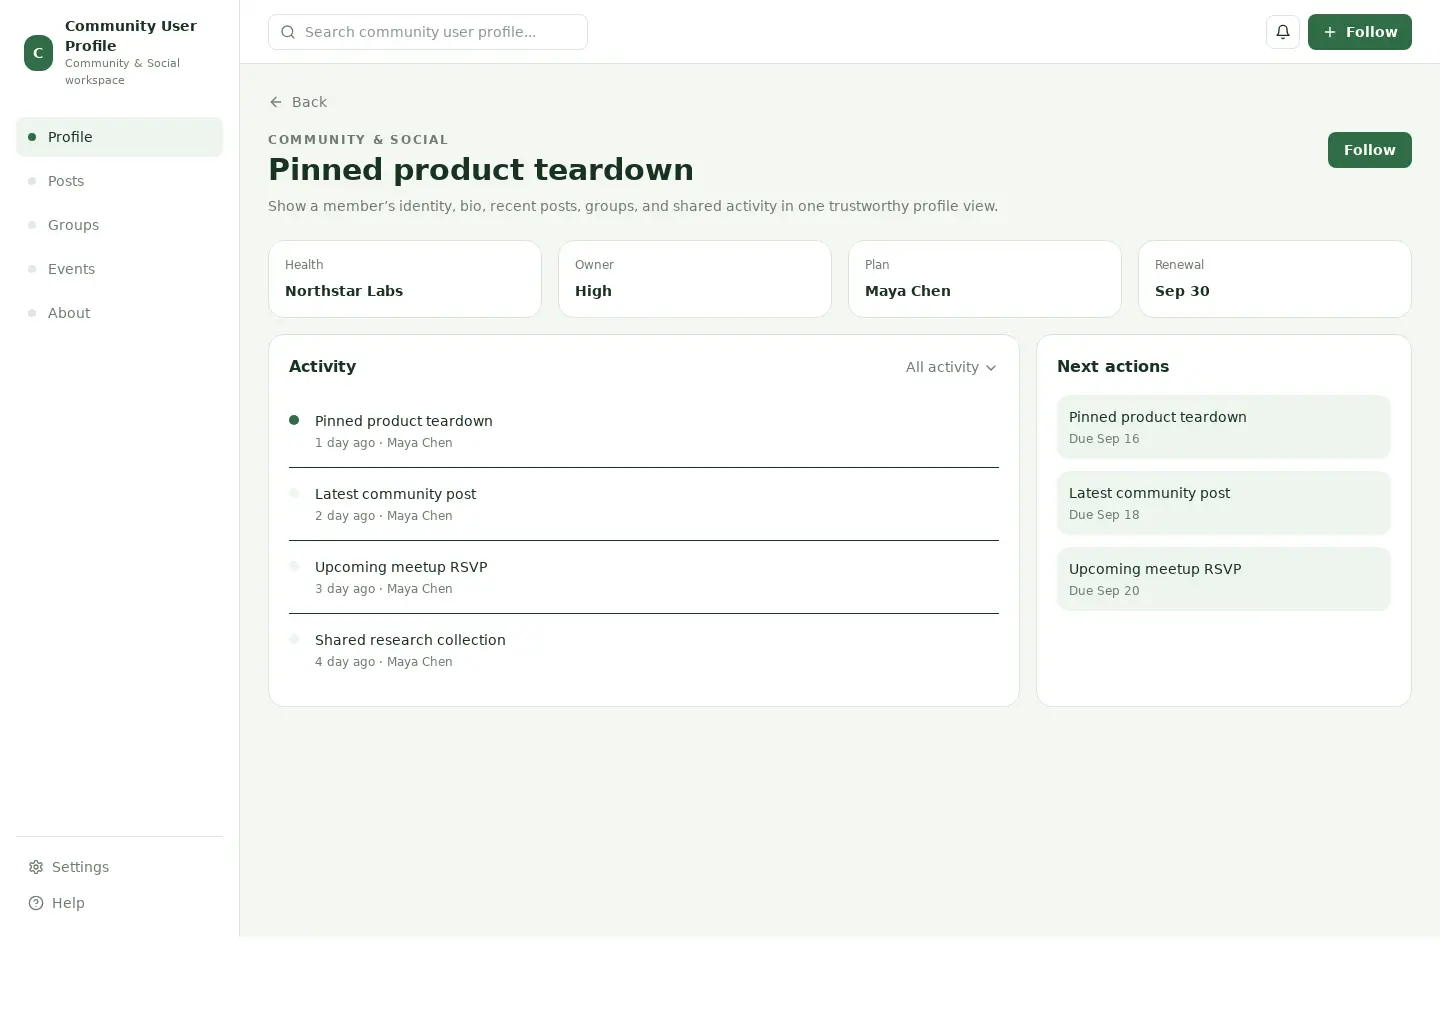The width and height of the screenshot is (1440, 1024).
Task: Click the Pinned product teardown page heading
Action: pyautogui.click(x=481, y=170)
